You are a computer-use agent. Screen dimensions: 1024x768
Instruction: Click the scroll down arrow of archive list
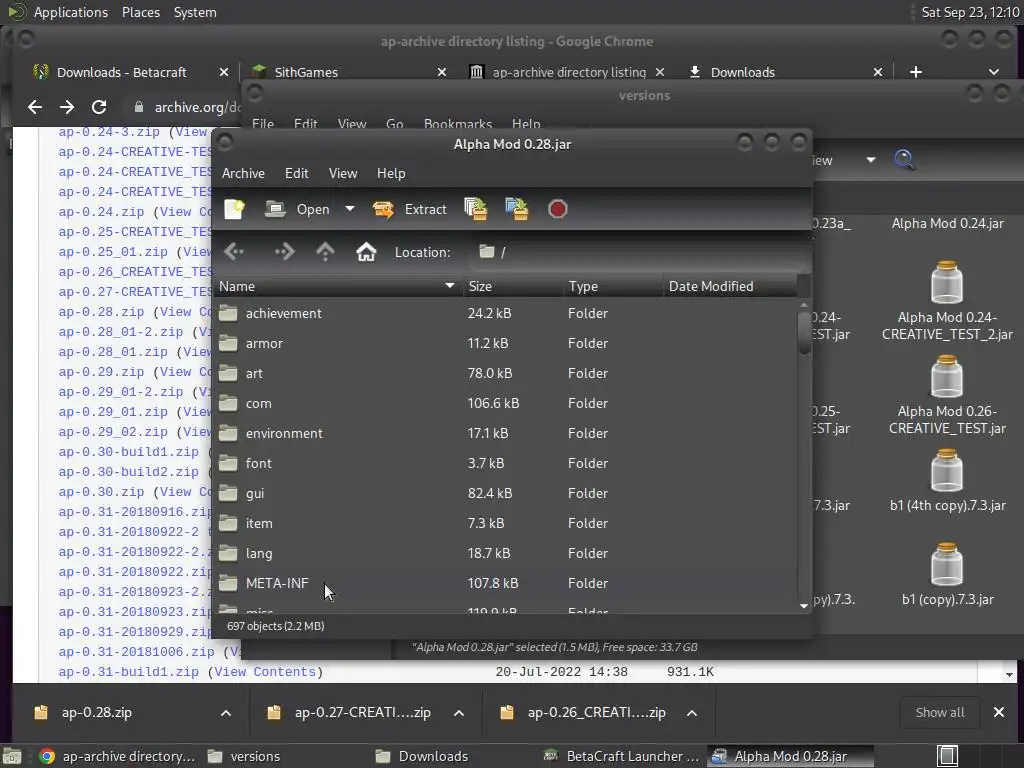point(804,606)
